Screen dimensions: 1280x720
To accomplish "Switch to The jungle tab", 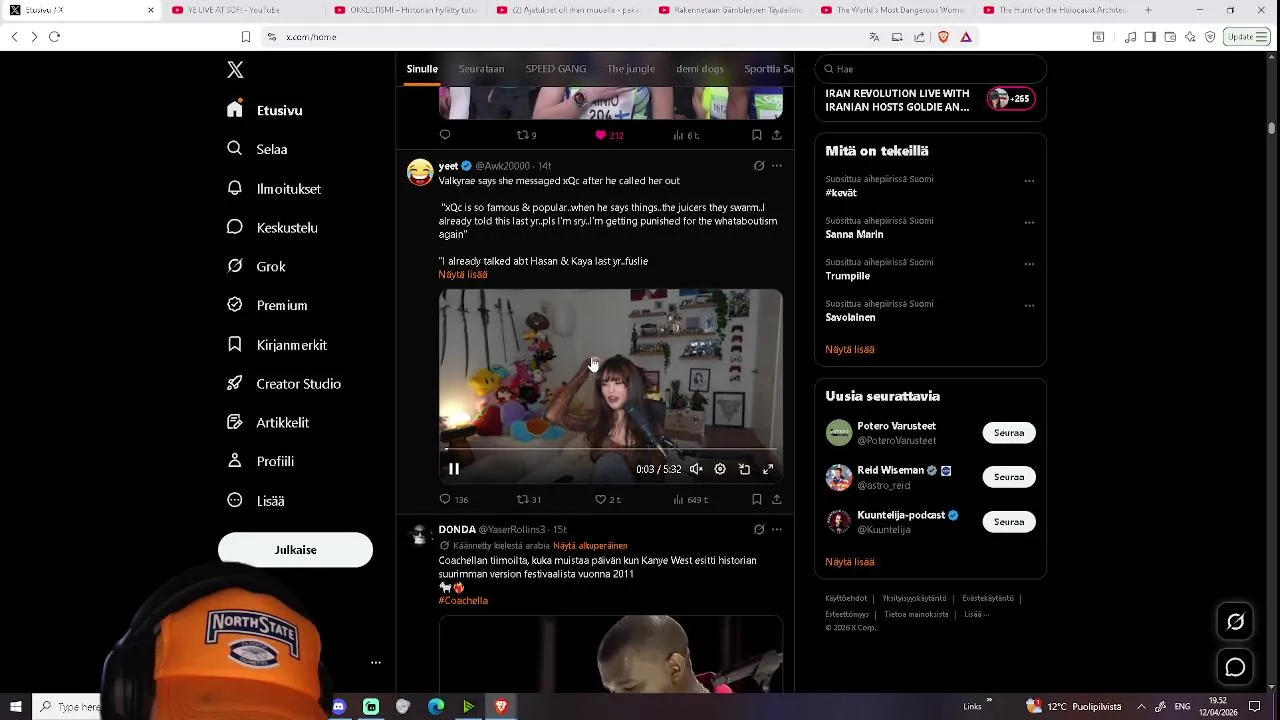I will pos(631,69).
